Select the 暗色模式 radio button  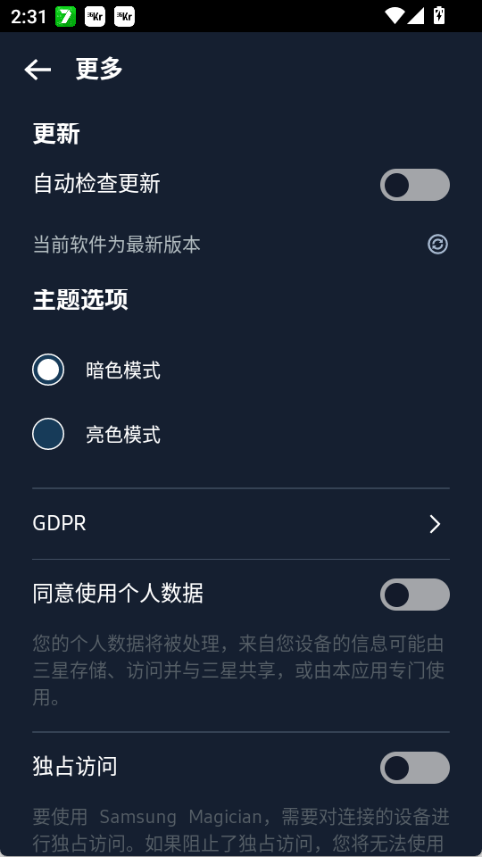coord(48,370)
